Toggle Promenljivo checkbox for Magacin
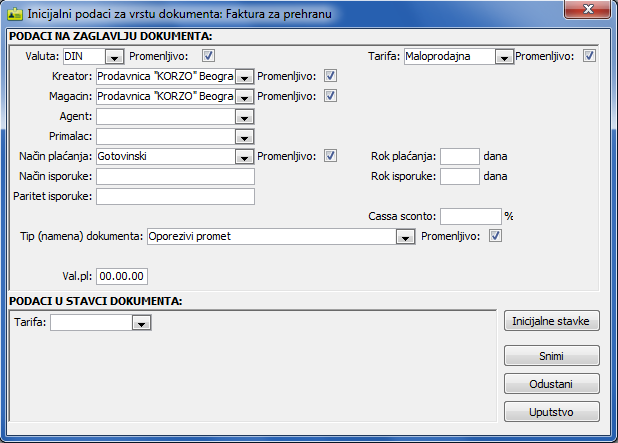618x443 pixels. click(331, 96)
